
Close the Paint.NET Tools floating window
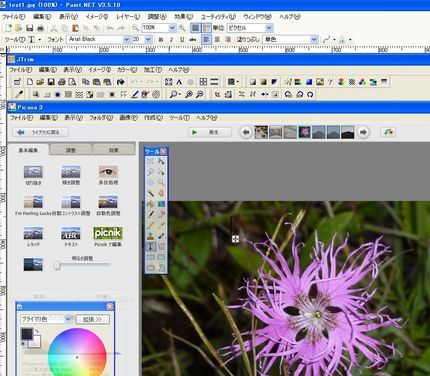click(163, 151)
